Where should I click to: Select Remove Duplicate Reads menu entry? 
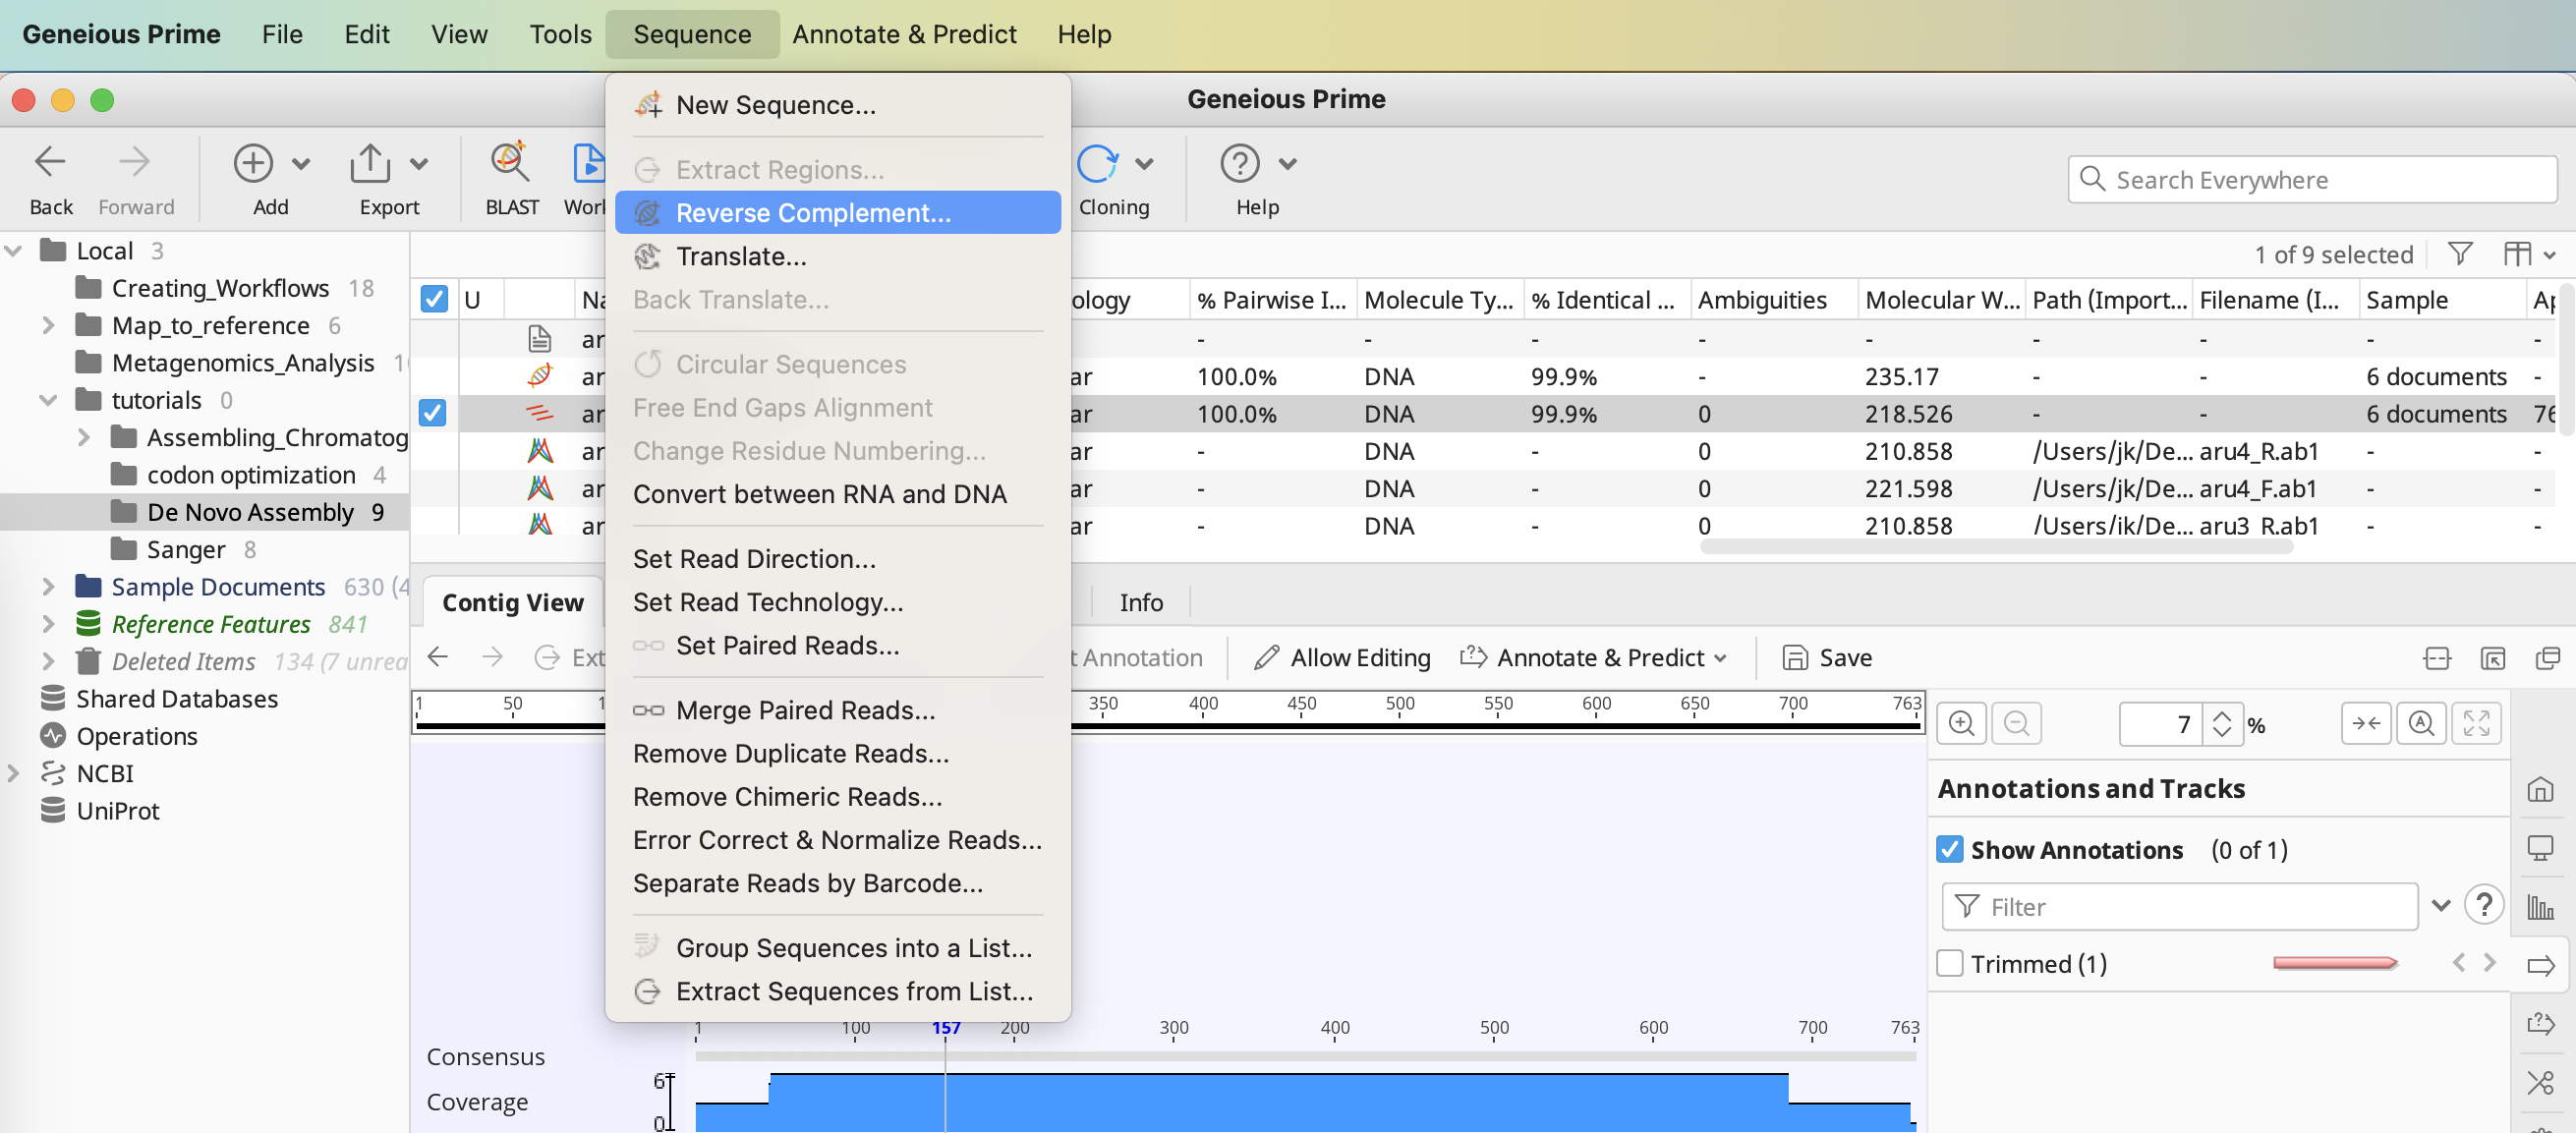point(790,753)
